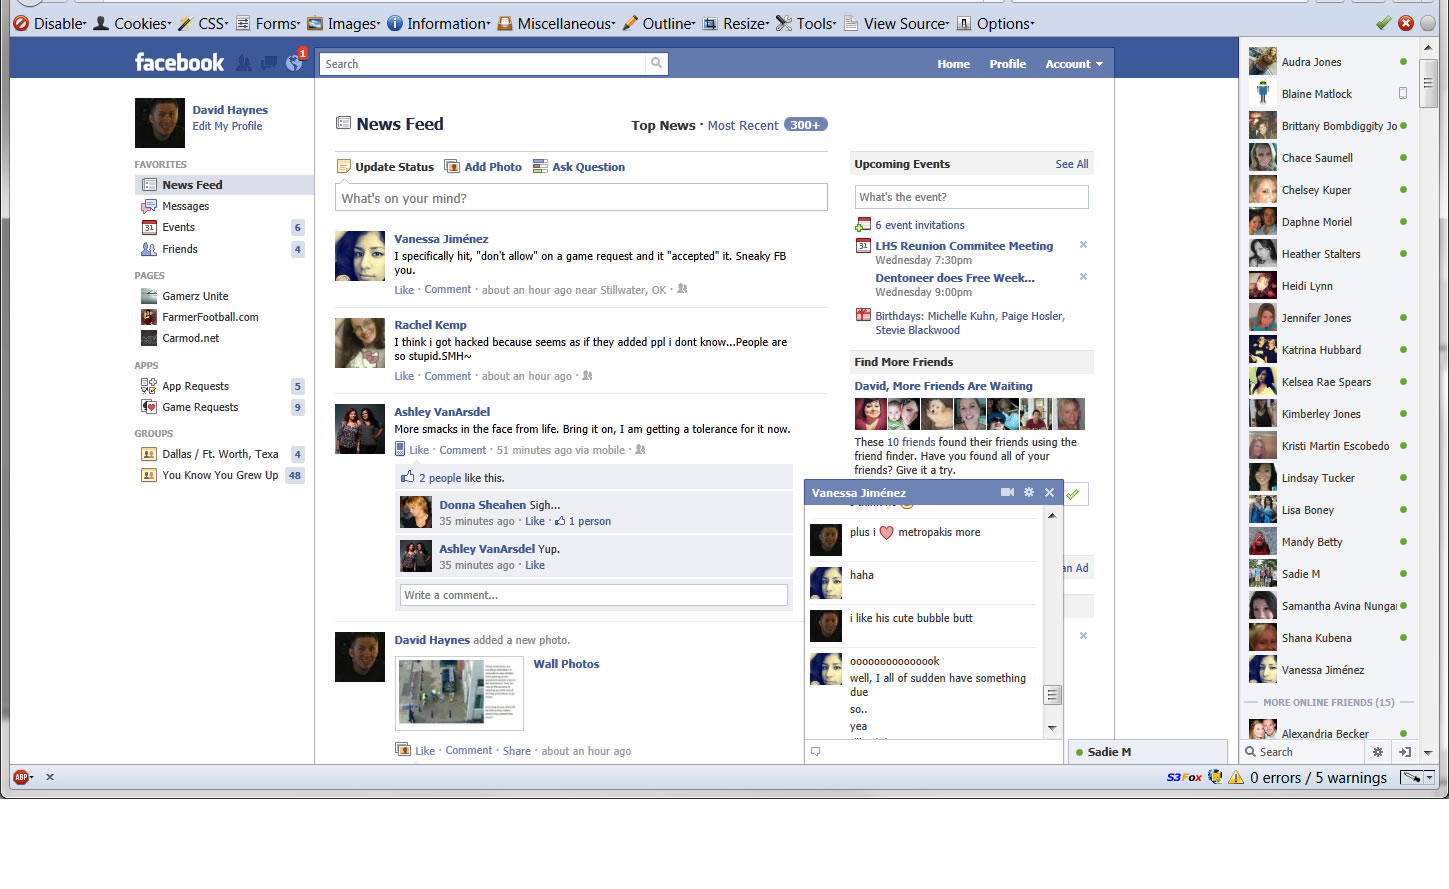The height and width of the screenshot is (889, 1449).
Task: Go to Home in Facebook header
Action: pos(953,64)
